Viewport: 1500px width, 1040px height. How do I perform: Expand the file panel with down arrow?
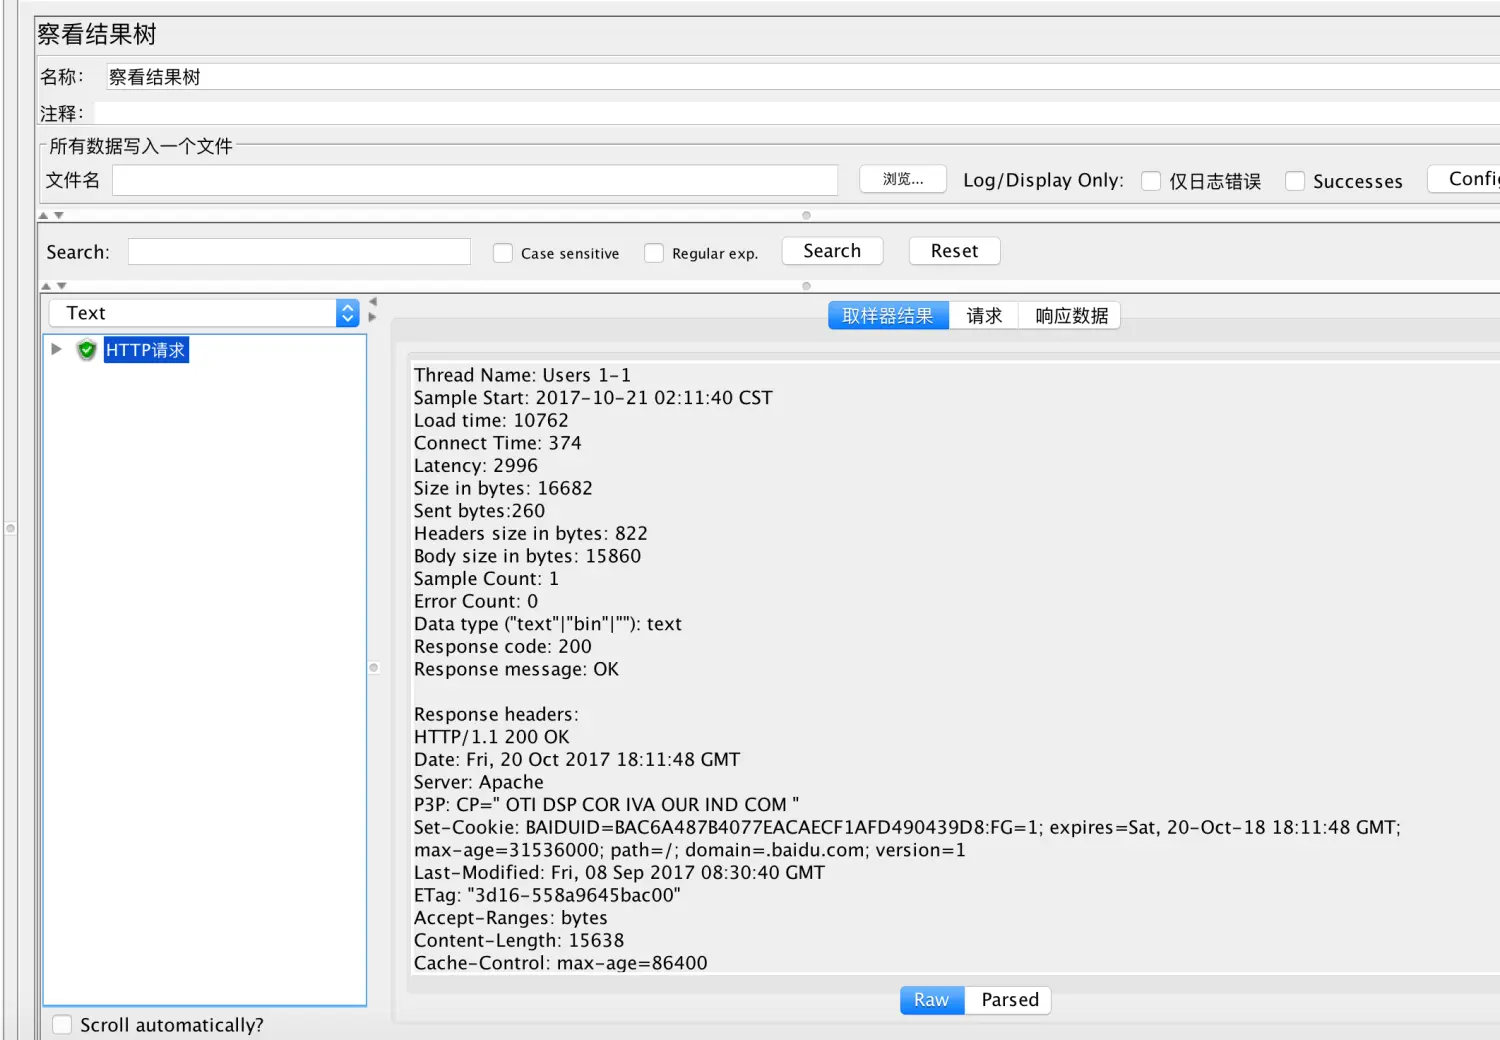(59, 216)
